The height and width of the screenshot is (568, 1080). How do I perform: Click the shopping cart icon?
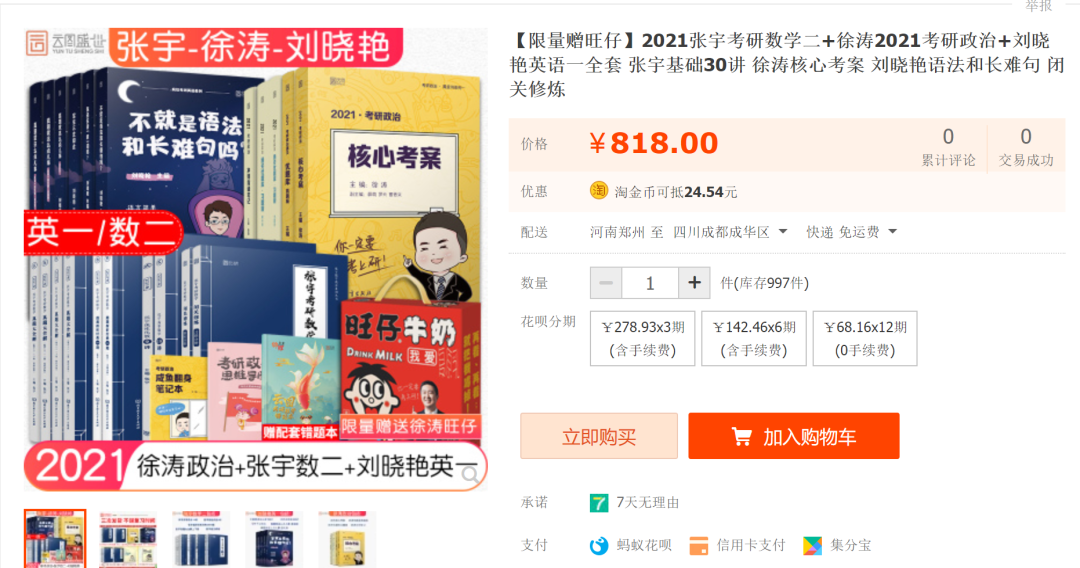click(742, 436)
